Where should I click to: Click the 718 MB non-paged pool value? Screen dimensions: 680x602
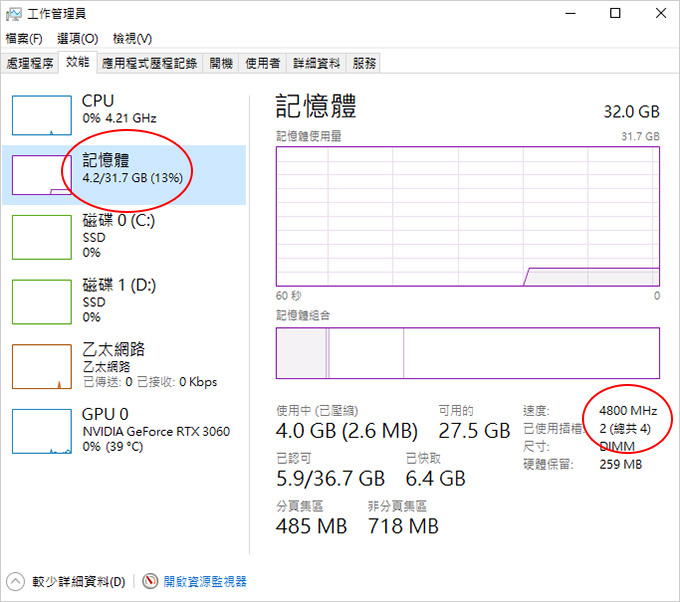(x=403, y=527)
